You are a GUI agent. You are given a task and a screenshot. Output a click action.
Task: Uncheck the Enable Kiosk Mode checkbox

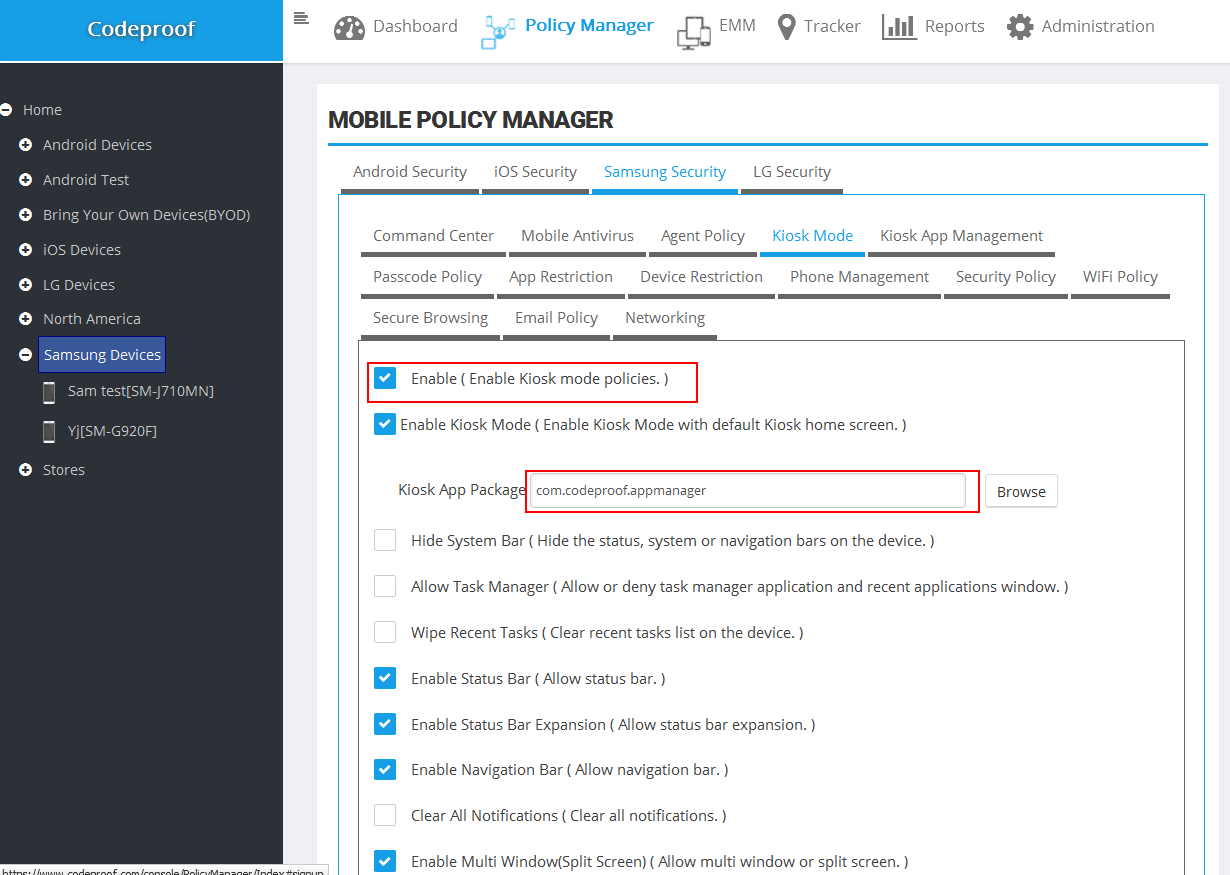pyautogui.click(x=385, y=424)
